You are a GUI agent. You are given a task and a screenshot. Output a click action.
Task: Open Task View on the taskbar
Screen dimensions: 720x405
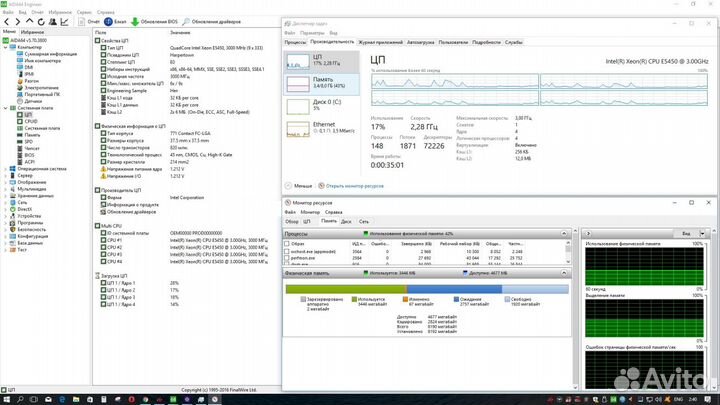tap(34, 399)
